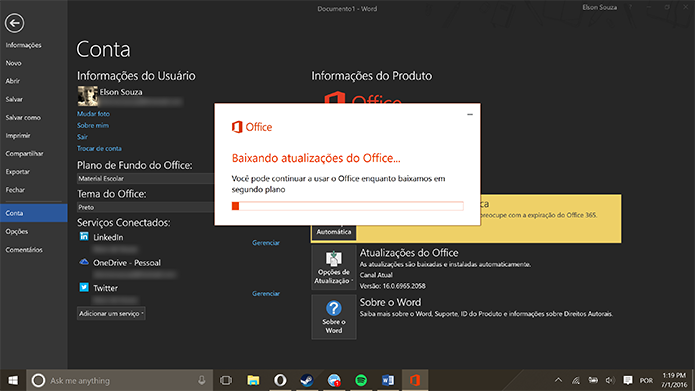Select Novo in the sidebar

(13, 63)
